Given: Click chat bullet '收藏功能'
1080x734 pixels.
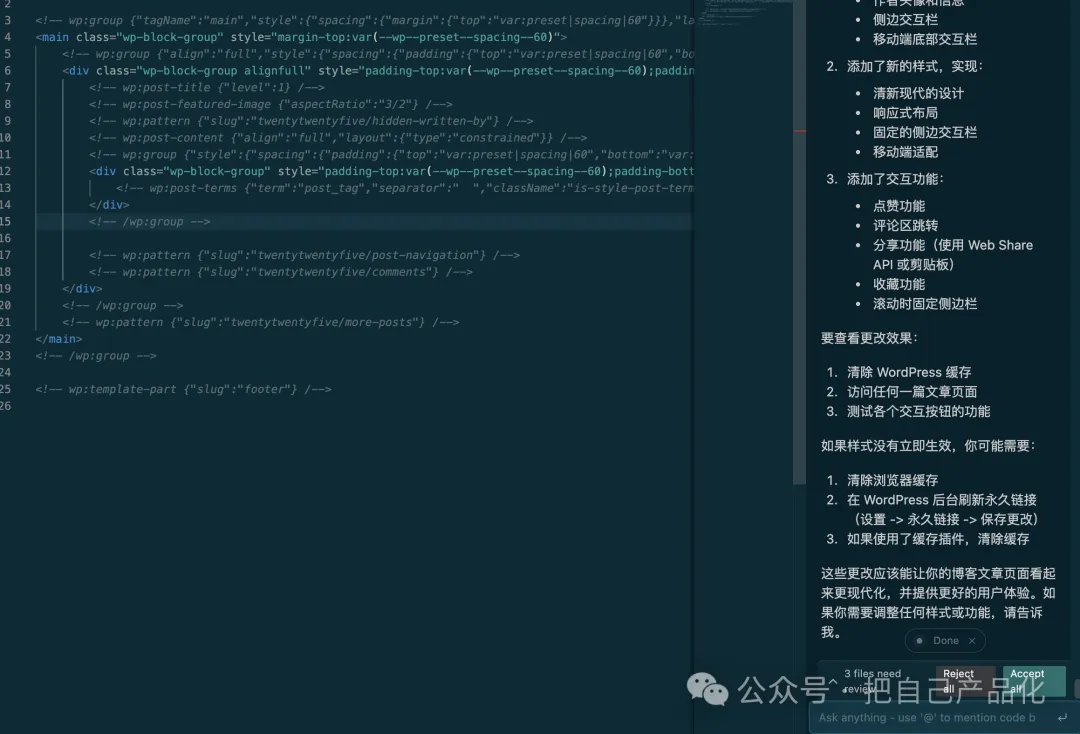Looking at the screenshot, I should [x=899, y=284].
